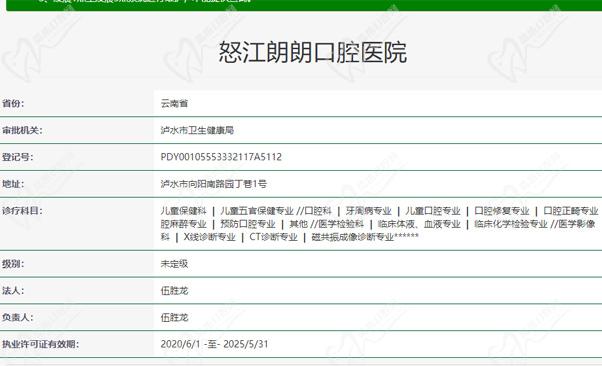Select 临床体液、血液专业 in the list
The image size is (602, 366).
pos(419,224)
